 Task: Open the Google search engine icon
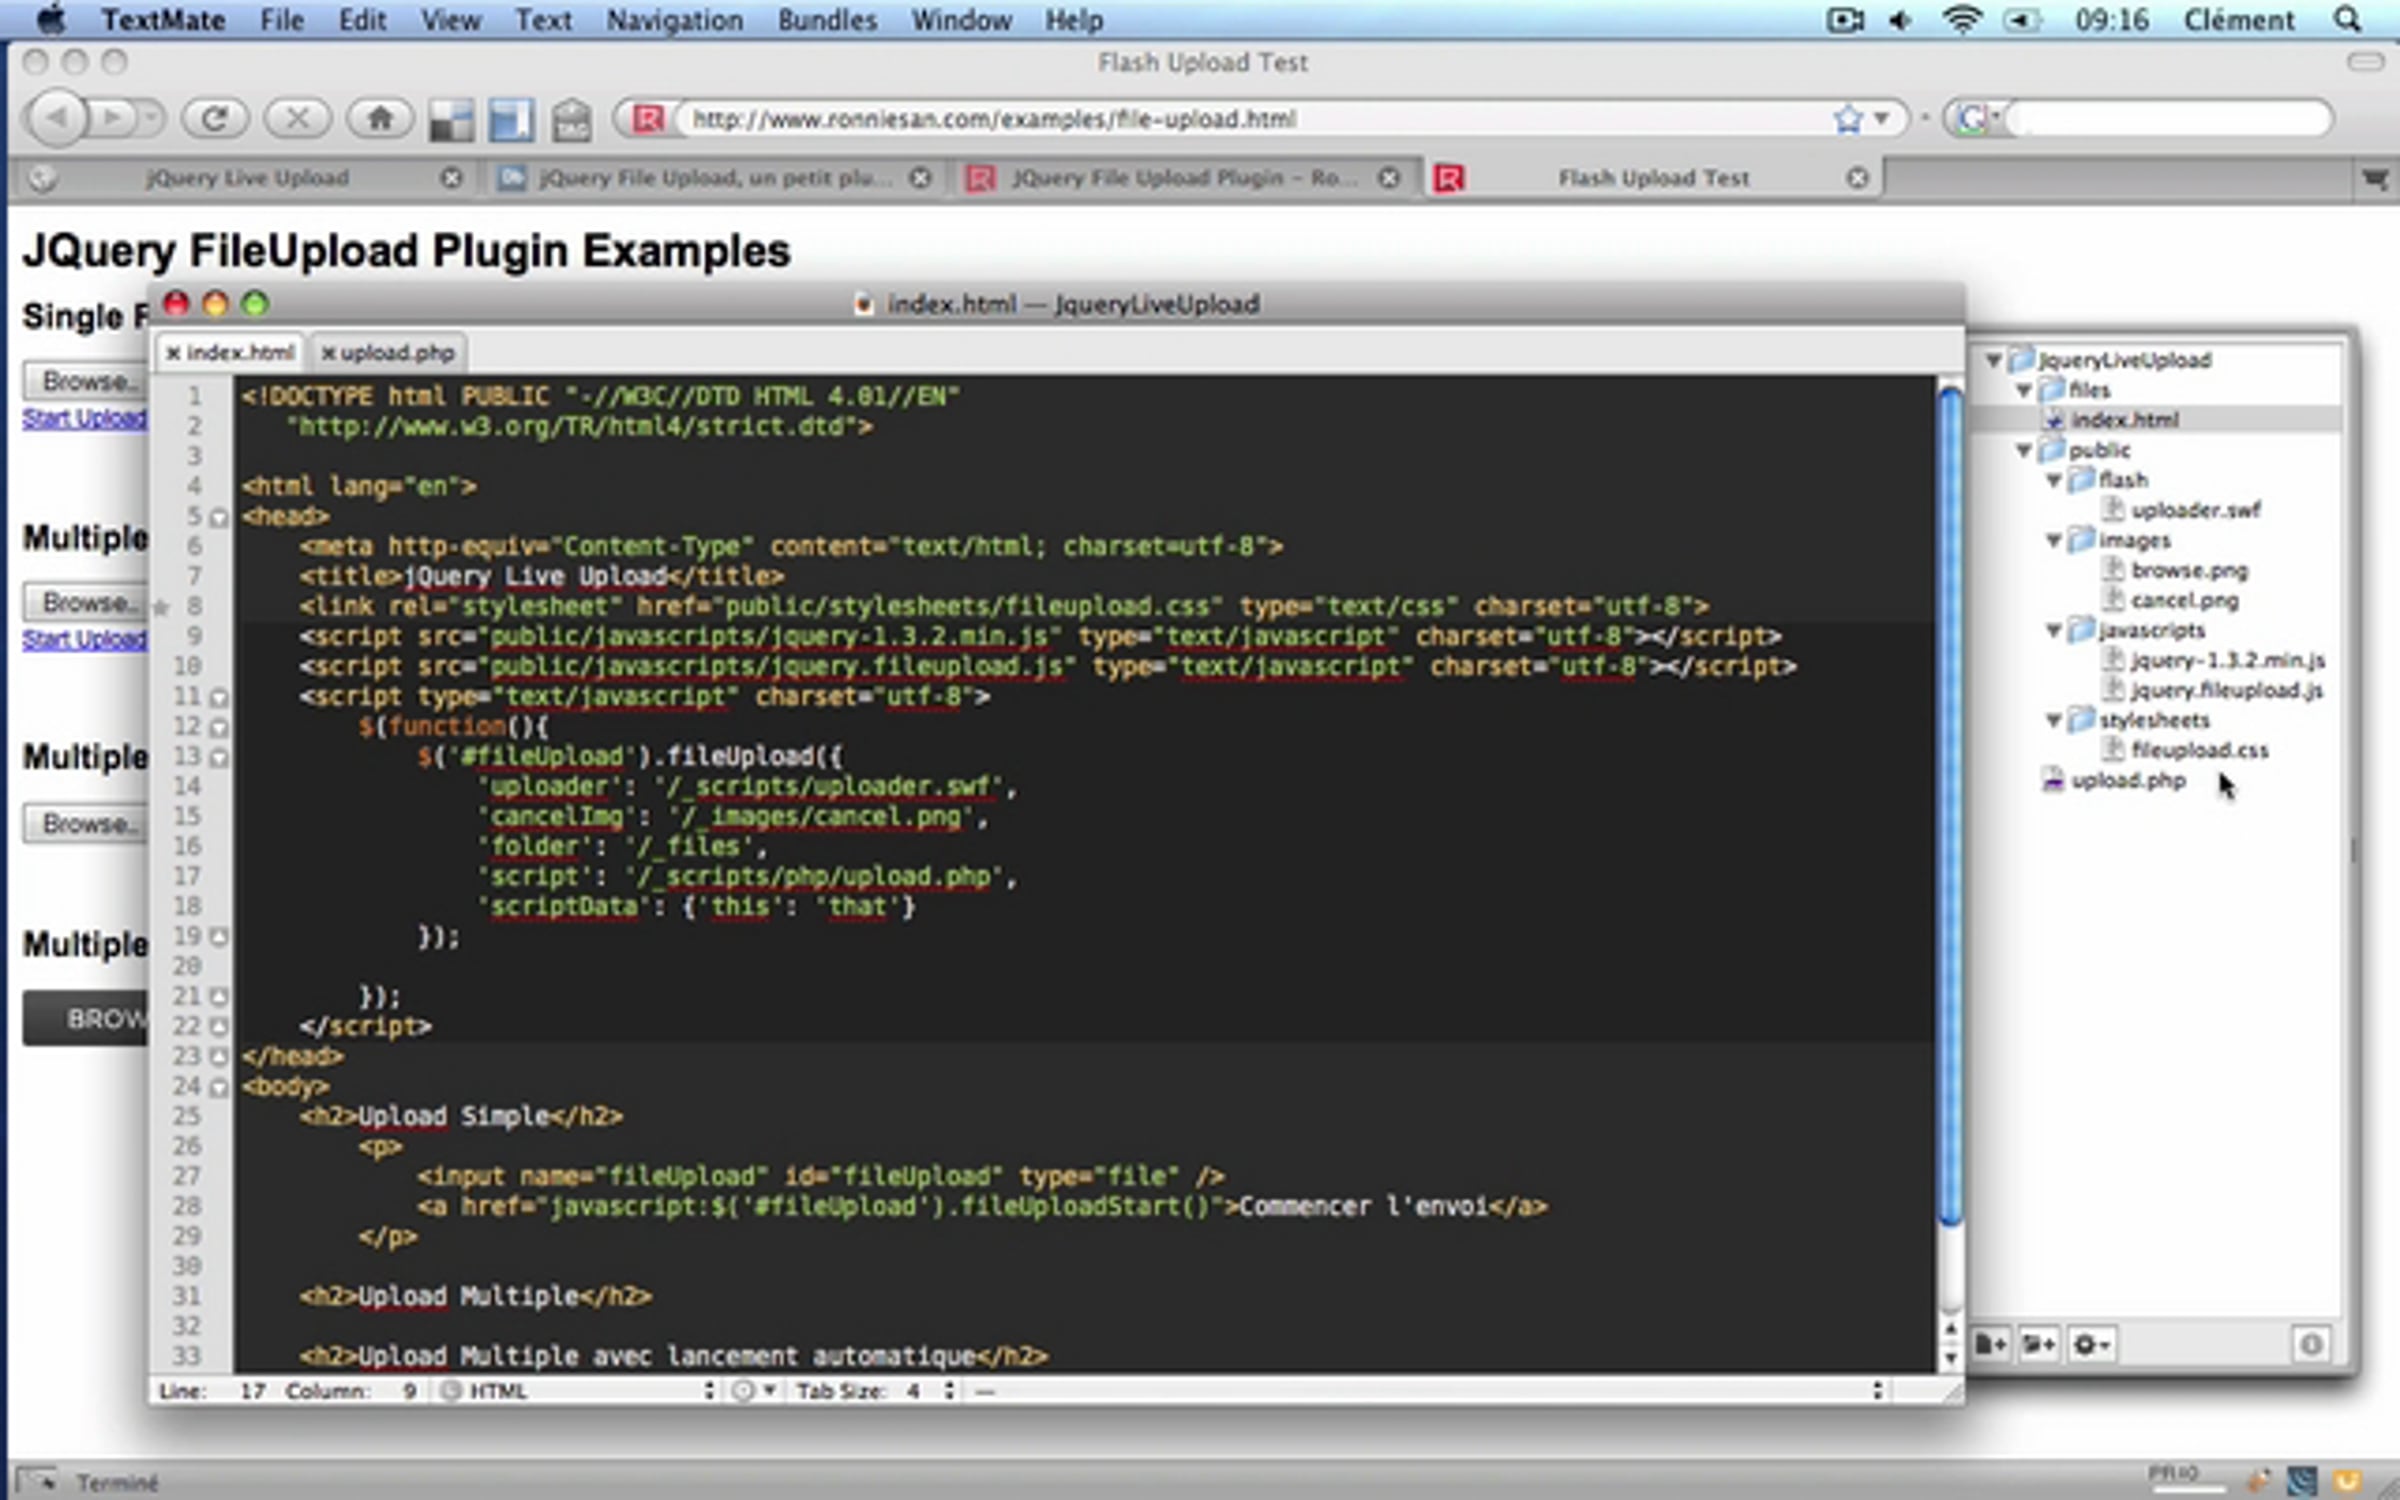(x=1972, y=119)
